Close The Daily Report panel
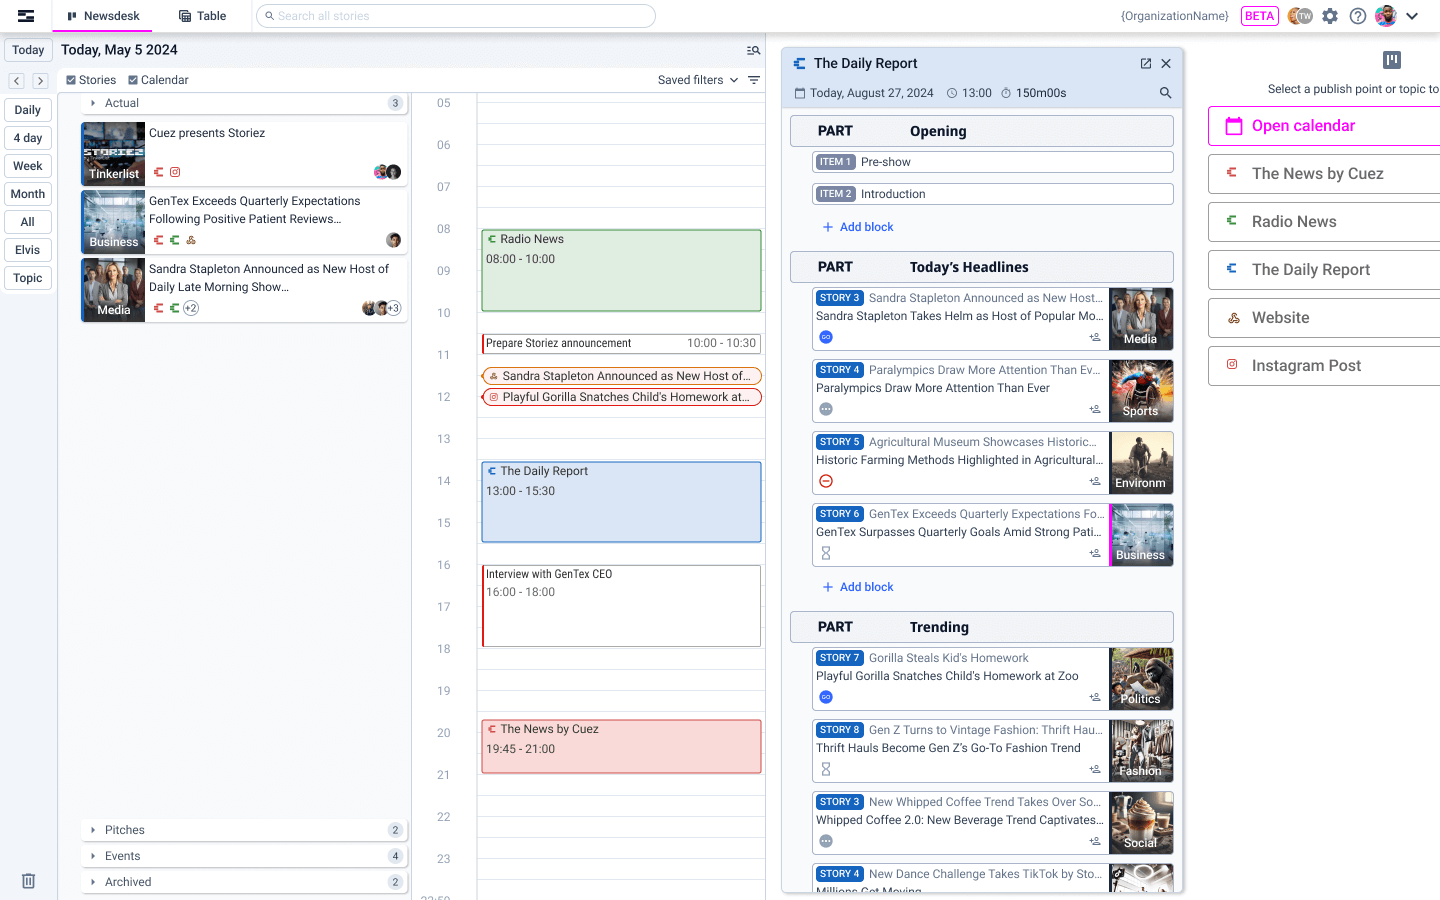The image size is (1440, 900). click(x=1166, y=63)
